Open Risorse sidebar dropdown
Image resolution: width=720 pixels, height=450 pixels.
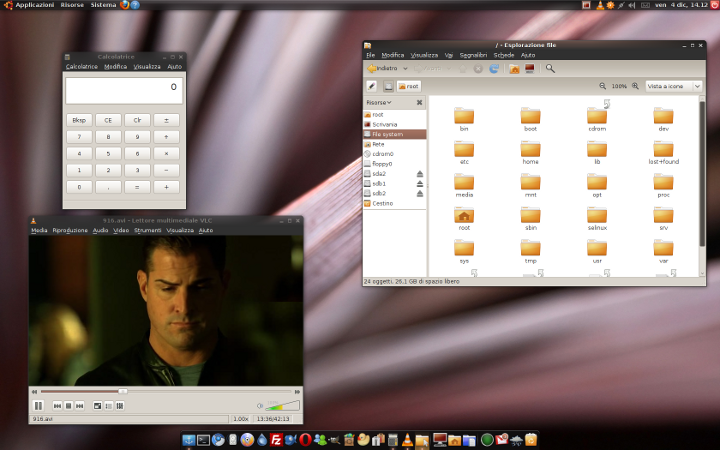379,102
